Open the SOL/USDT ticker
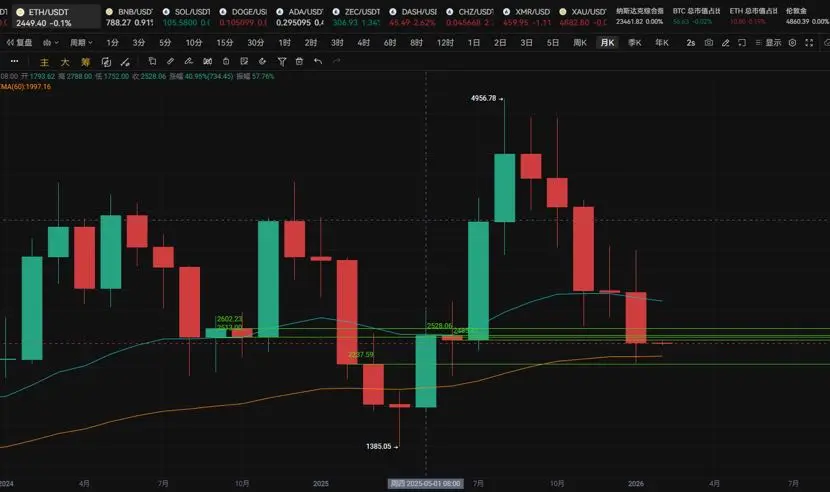Screen dimensions: 830x492 186,17
